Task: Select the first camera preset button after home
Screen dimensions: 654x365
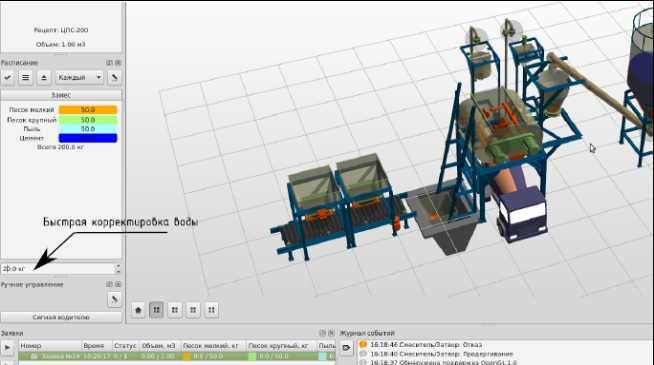Action: point(156,310)
